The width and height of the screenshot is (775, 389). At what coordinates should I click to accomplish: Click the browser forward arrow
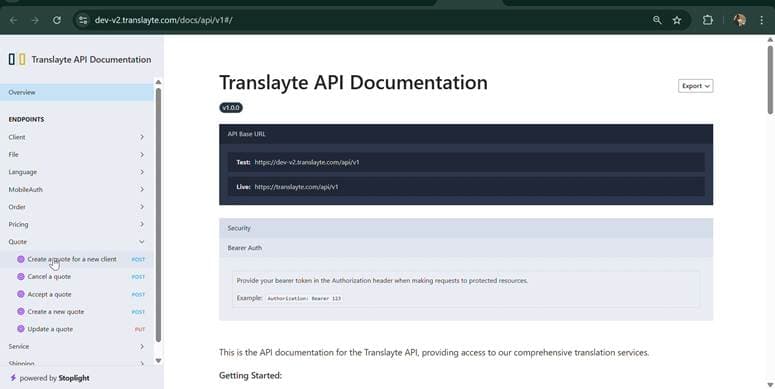pos(35,20)
